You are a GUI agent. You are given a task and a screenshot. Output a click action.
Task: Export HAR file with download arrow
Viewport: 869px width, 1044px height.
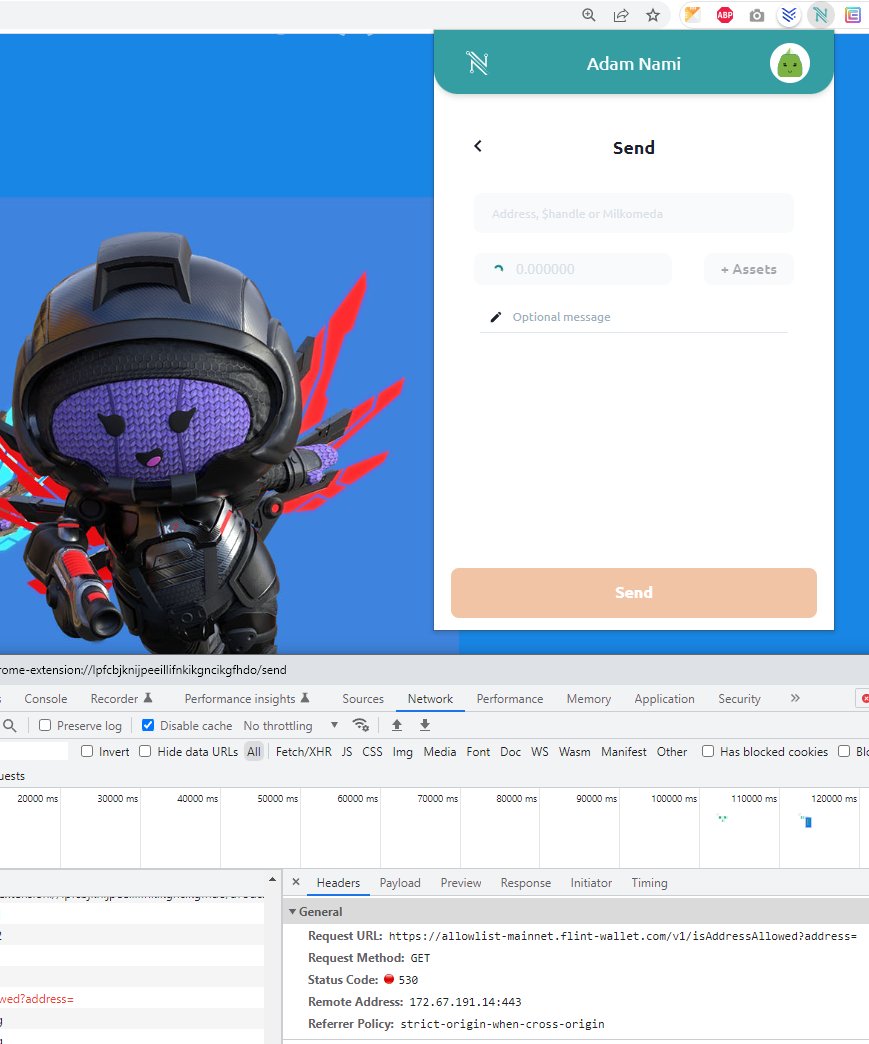point(425,725)
